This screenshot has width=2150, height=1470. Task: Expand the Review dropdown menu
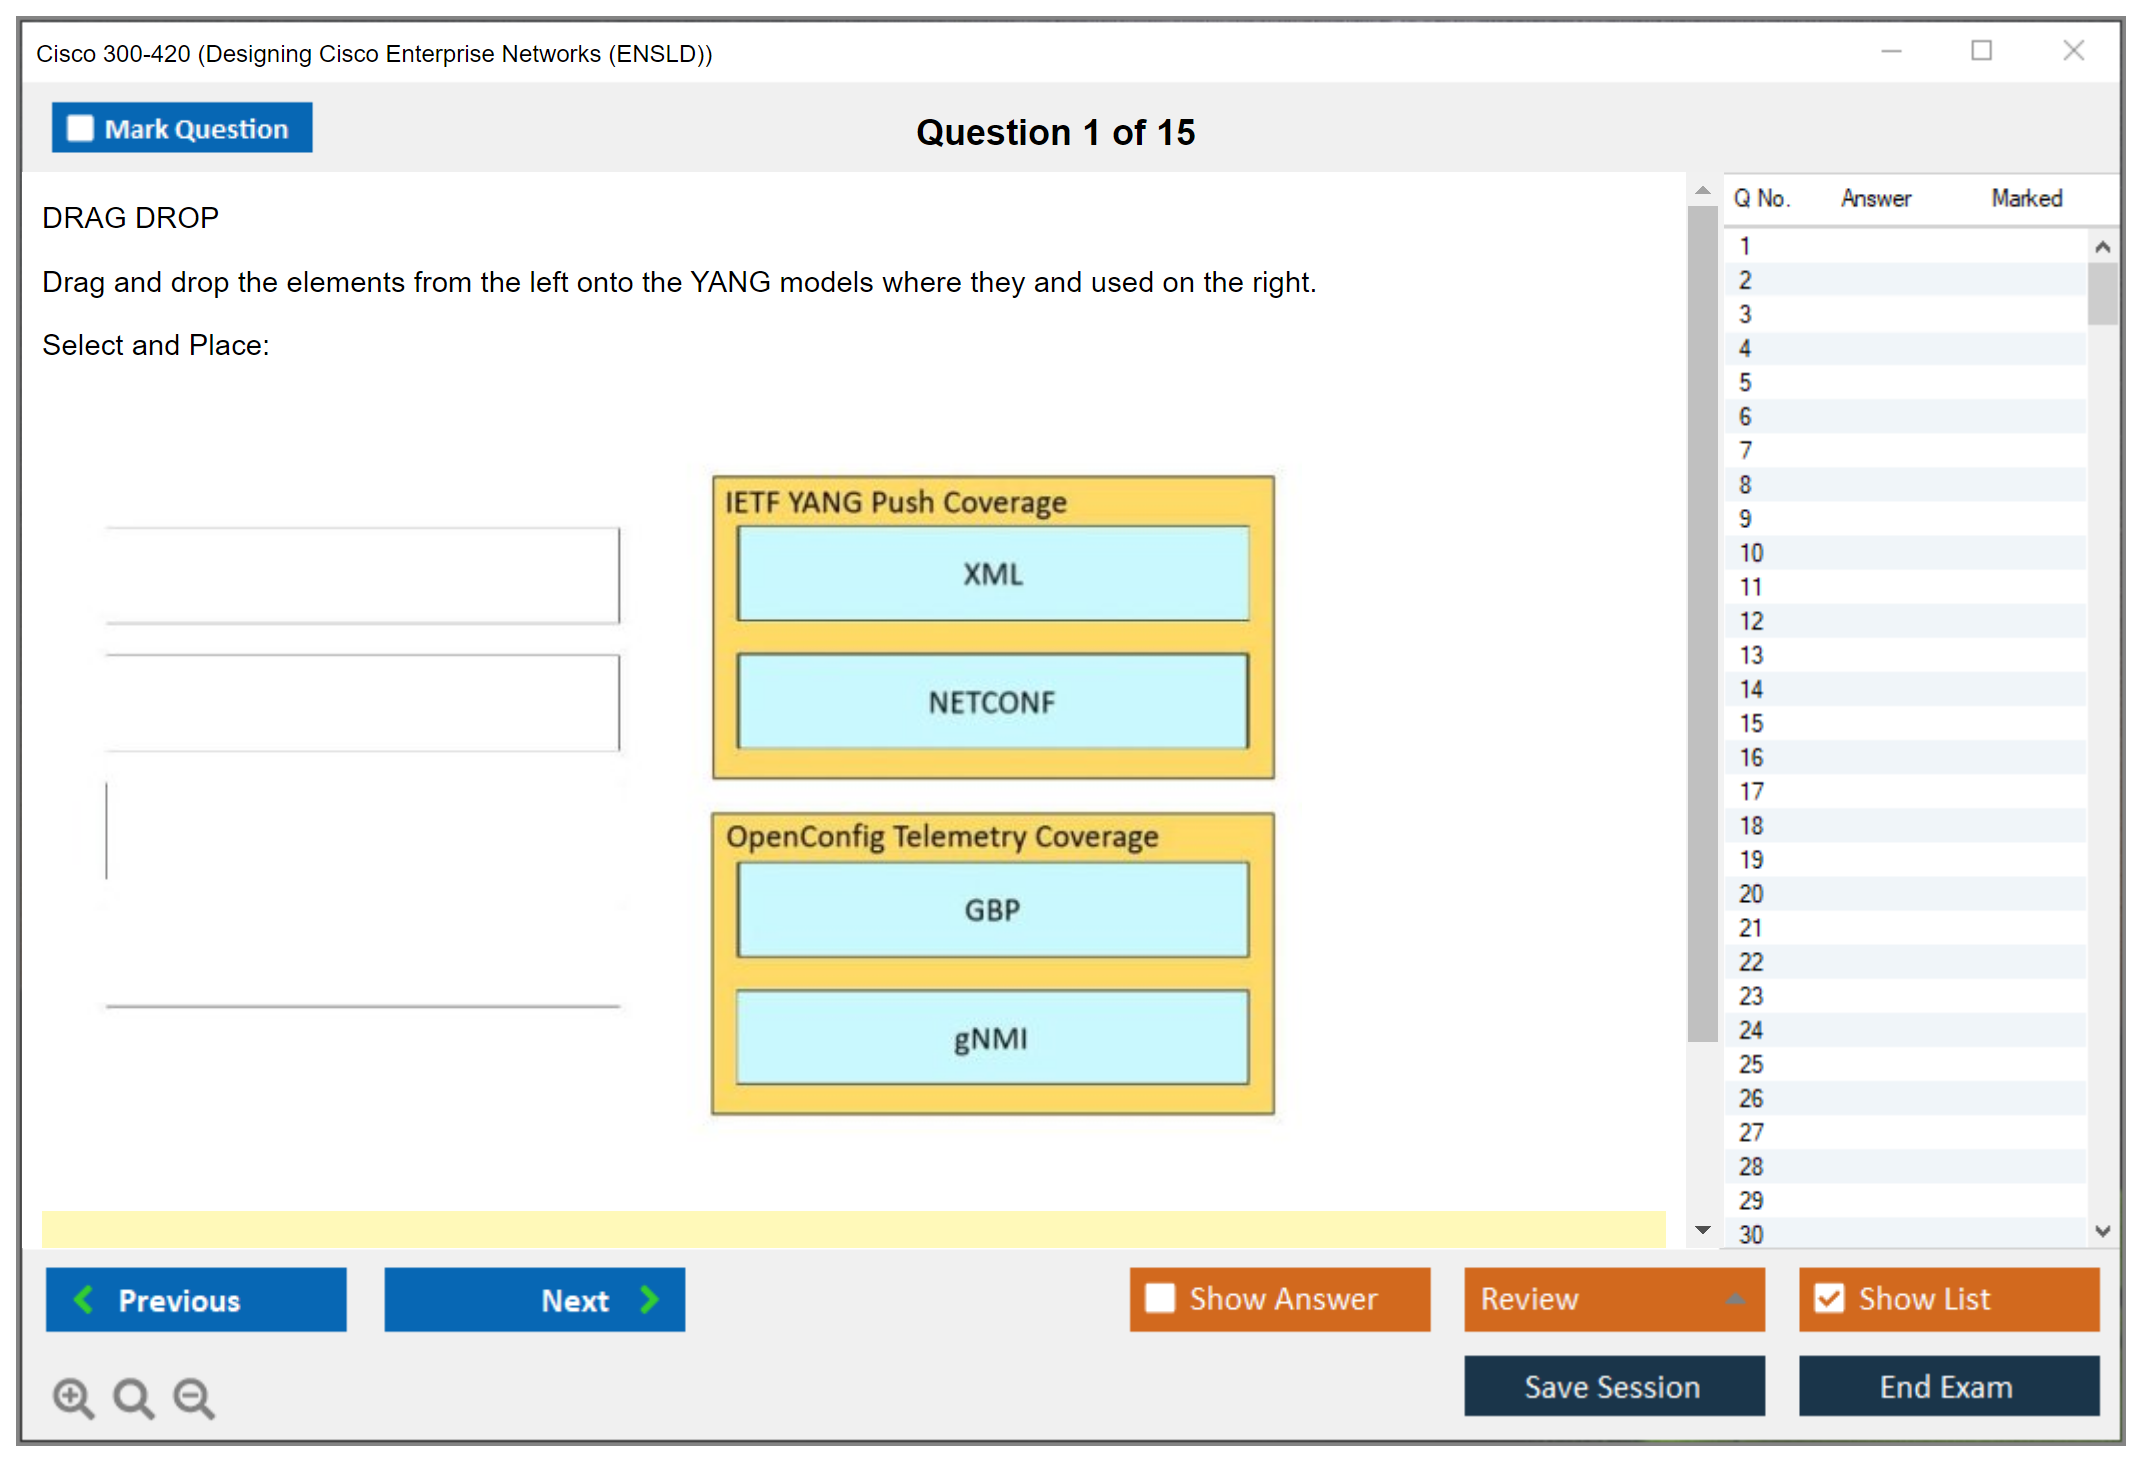[x=1735, y=1299]
